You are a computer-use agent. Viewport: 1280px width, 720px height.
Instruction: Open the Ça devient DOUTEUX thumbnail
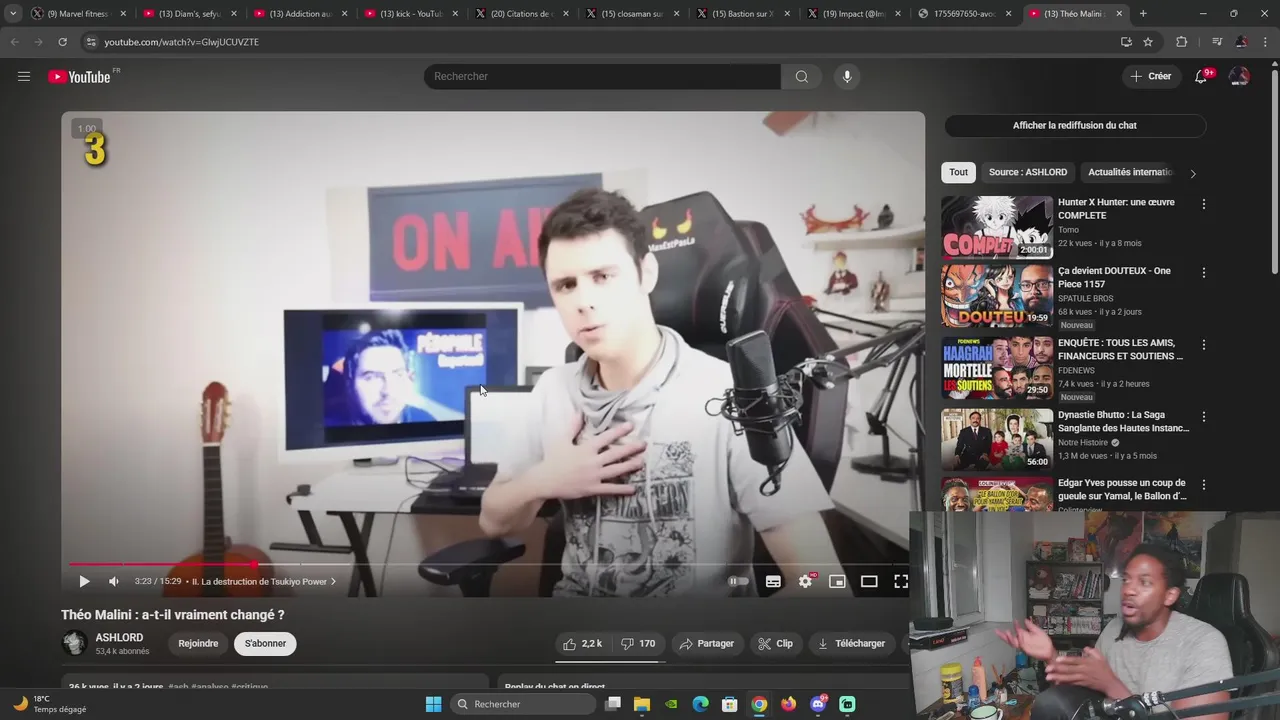click(x=997, y=296)
